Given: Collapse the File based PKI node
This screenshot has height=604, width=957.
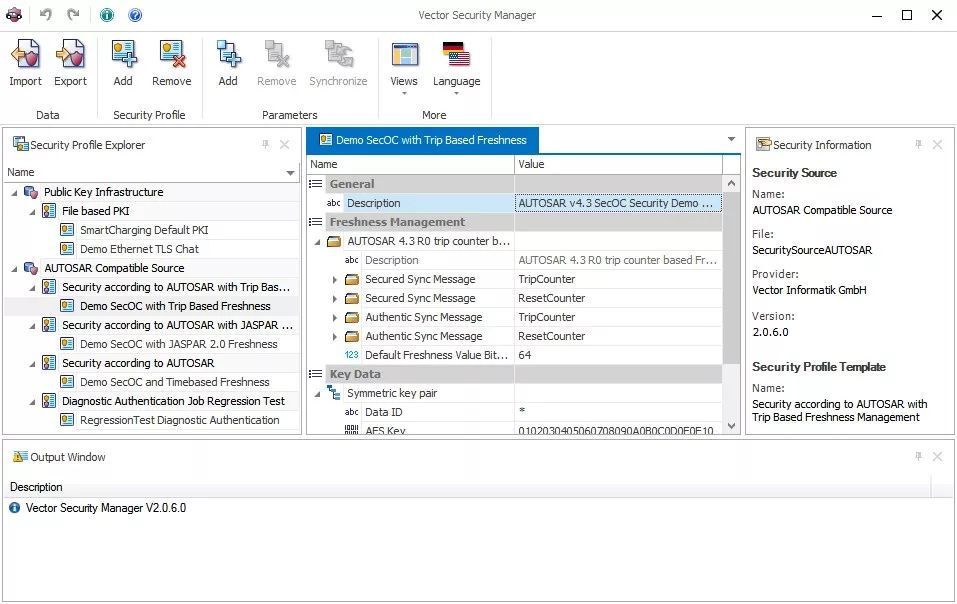Looking at the screenshot, I should tap(32, 212).
